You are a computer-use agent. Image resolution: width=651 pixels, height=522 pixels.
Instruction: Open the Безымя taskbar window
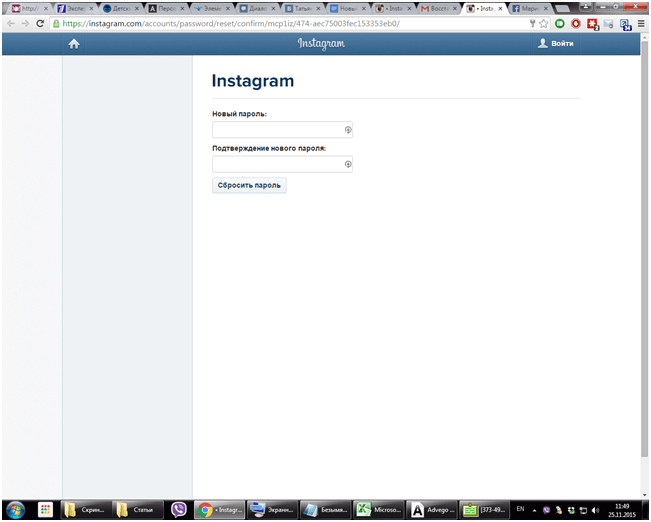325,510
